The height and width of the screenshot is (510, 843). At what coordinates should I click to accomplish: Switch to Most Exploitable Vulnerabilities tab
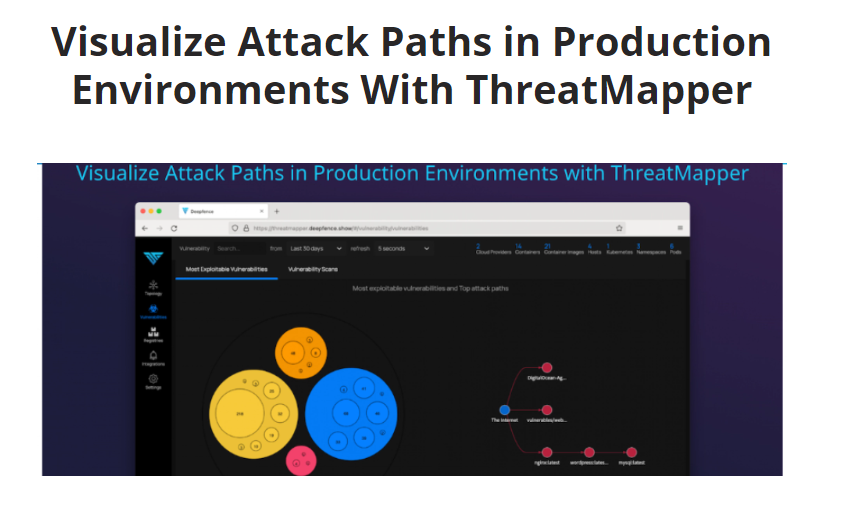pyautogui.click(x=226, y=269)
